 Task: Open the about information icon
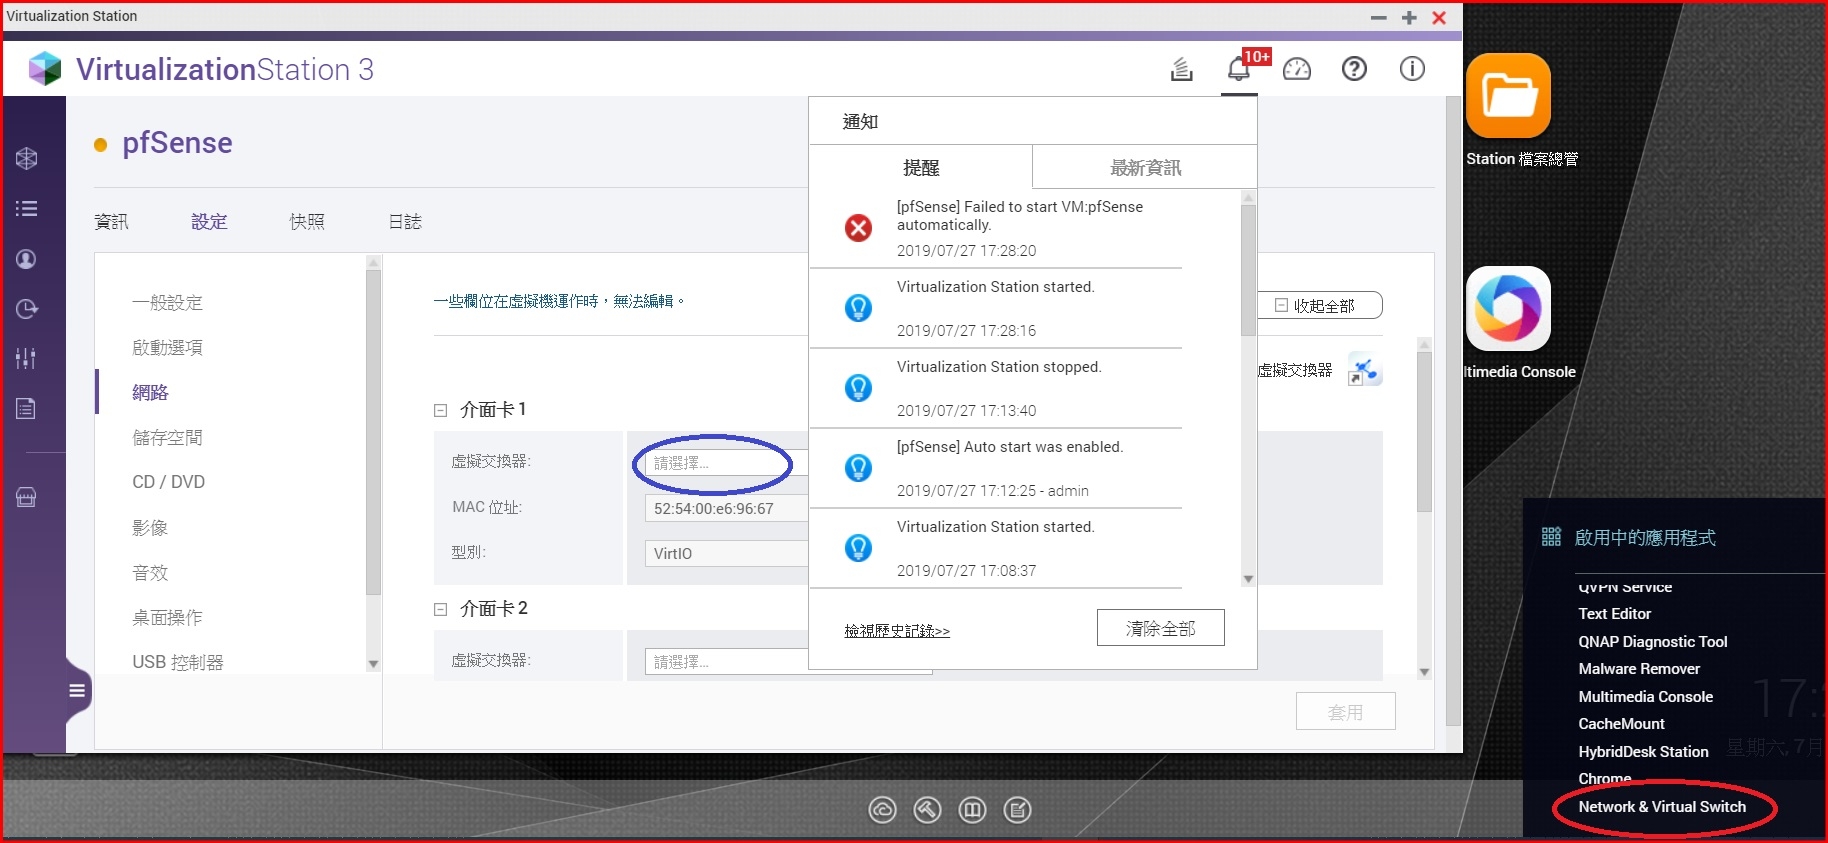(x=1412, y=69)
